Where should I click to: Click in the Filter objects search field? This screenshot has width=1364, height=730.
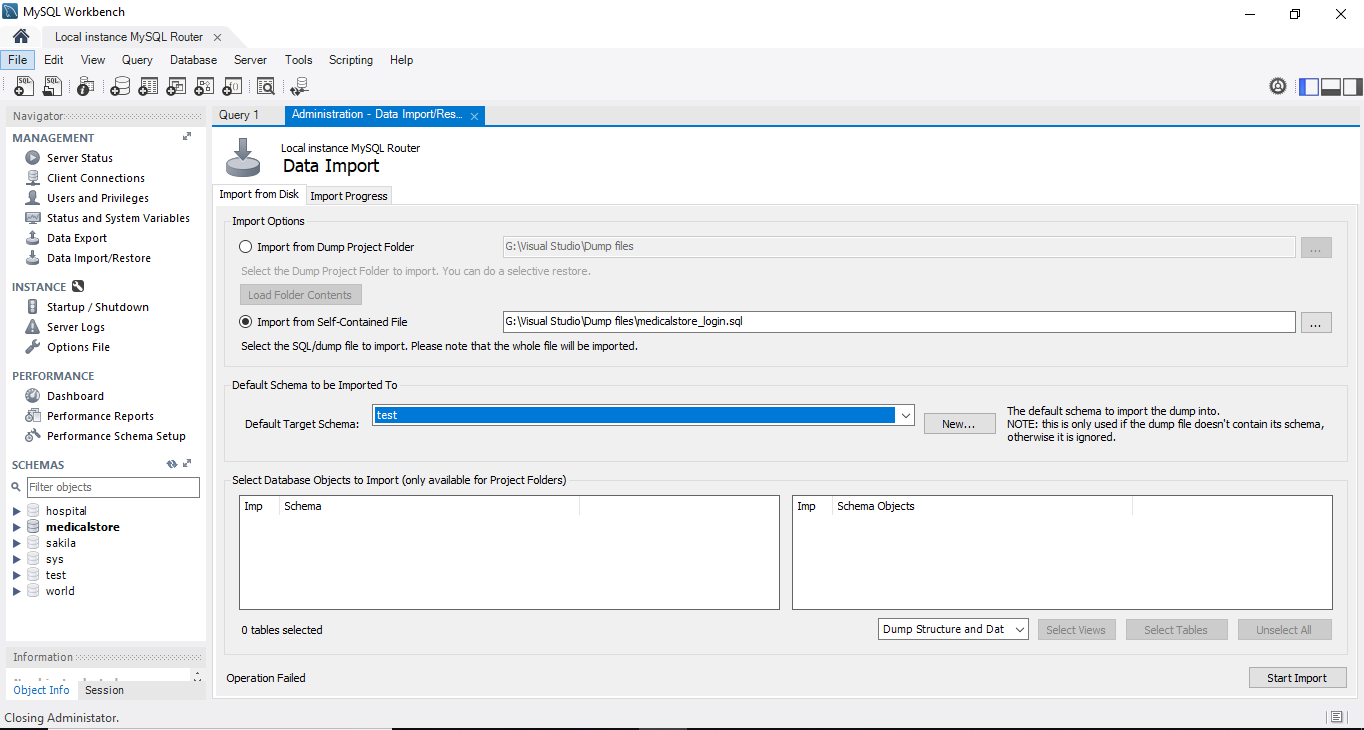coord(113,487)
